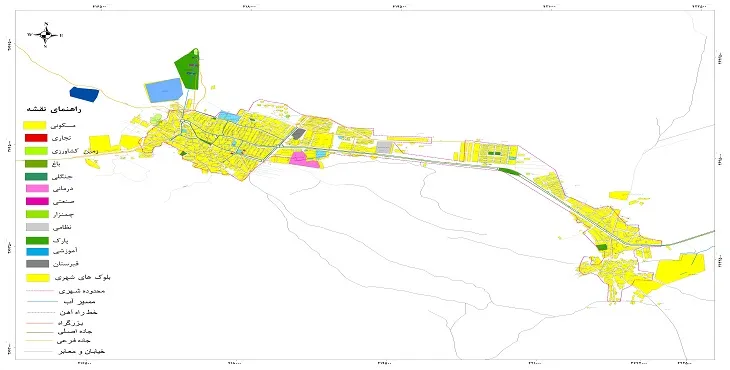Click the درمانی legend label
This screenshot has height=370, width=730.
point(63,189)
